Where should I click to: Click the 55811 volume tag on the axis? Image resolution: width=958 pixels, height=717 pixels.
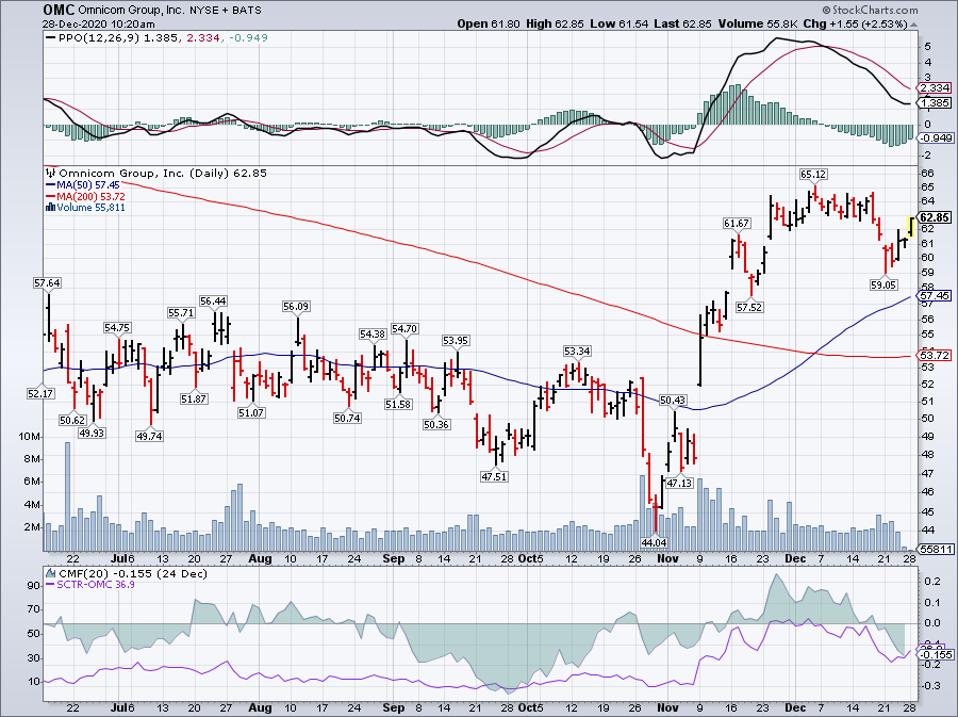936,549
